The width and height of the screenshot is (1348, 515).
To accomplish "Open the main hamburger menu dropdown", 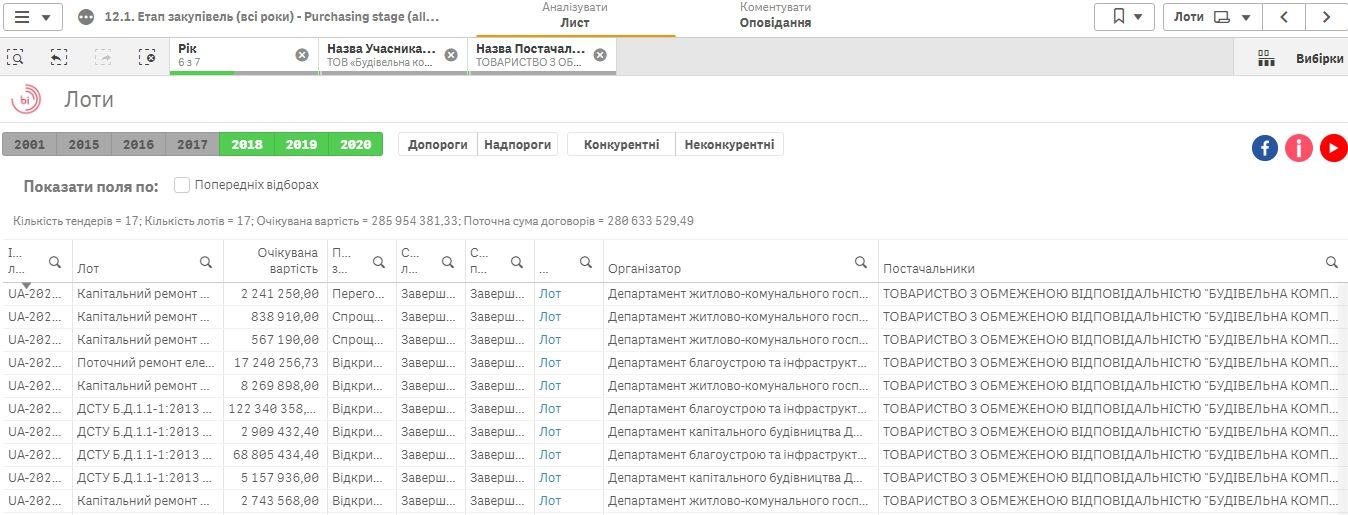I will (33, 17).
